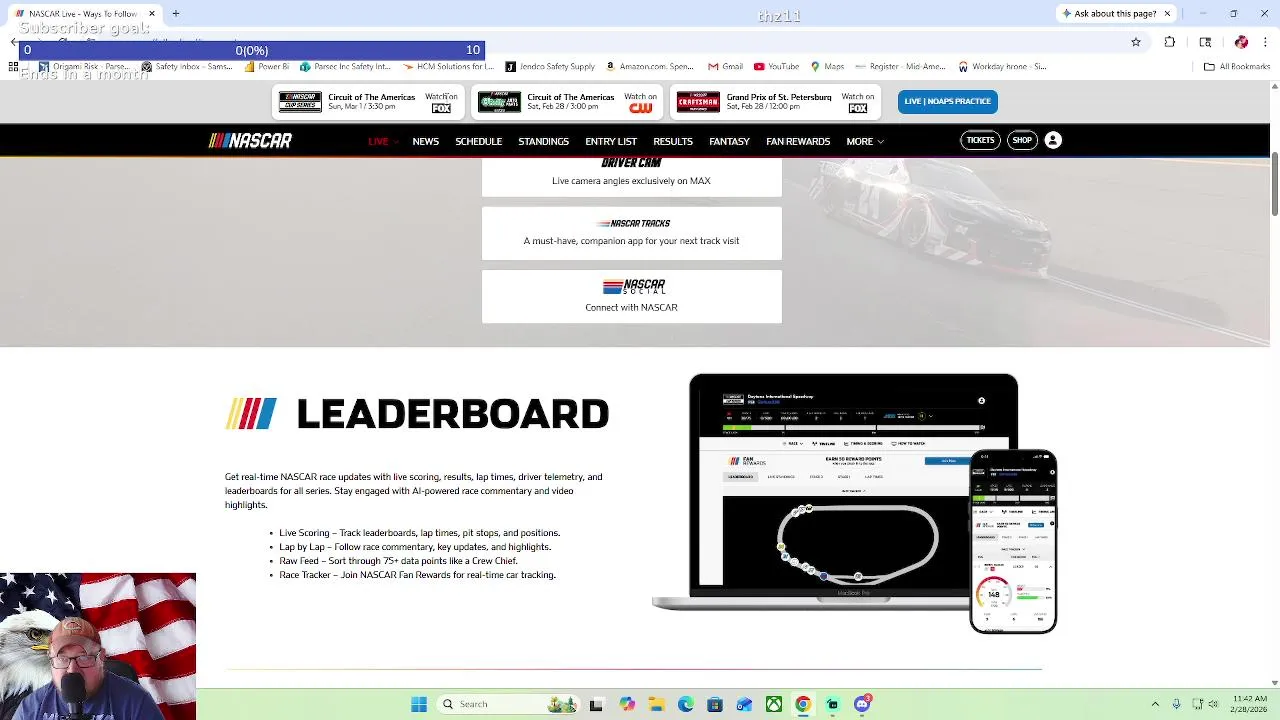Image resolution: width=1280 pixels, height=720 pixels.
Task: Open the account profile icon on NASCAR header
Action: pyautogui.click(x=1053, y=141)
